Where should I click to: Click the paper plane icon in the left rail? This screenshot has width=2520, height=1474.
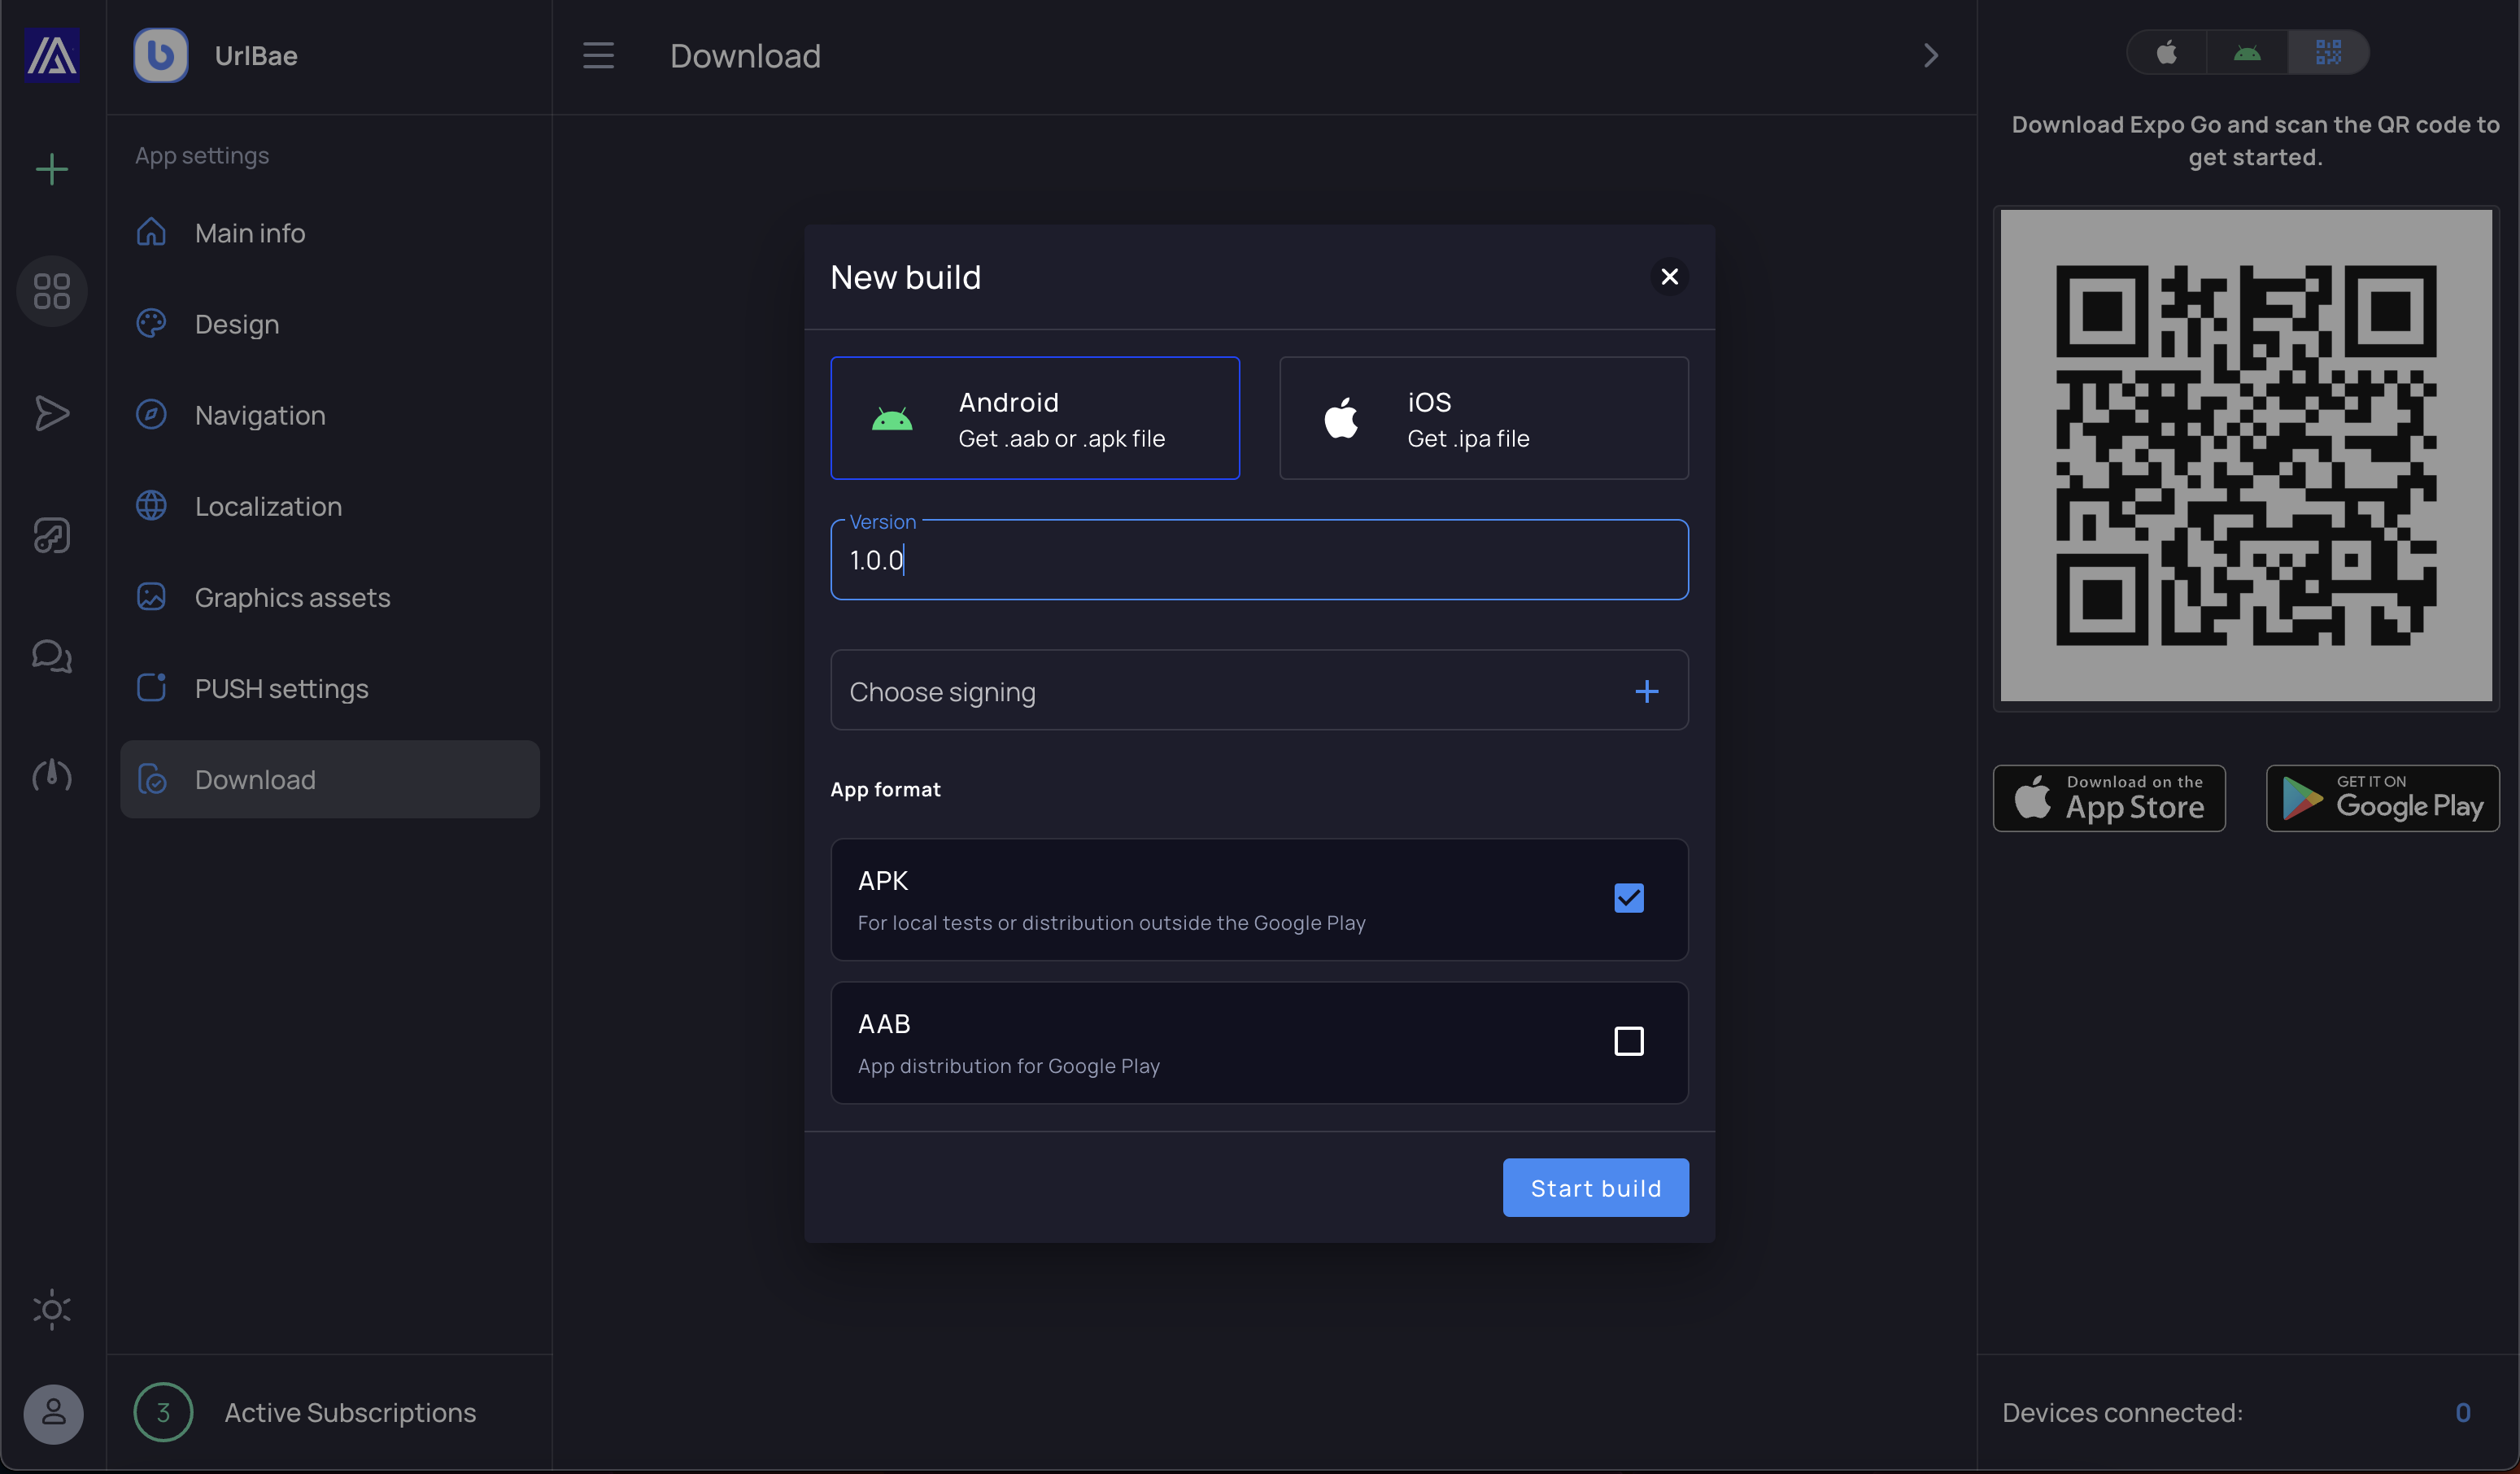pyautogui.click(x=52, y=413)
